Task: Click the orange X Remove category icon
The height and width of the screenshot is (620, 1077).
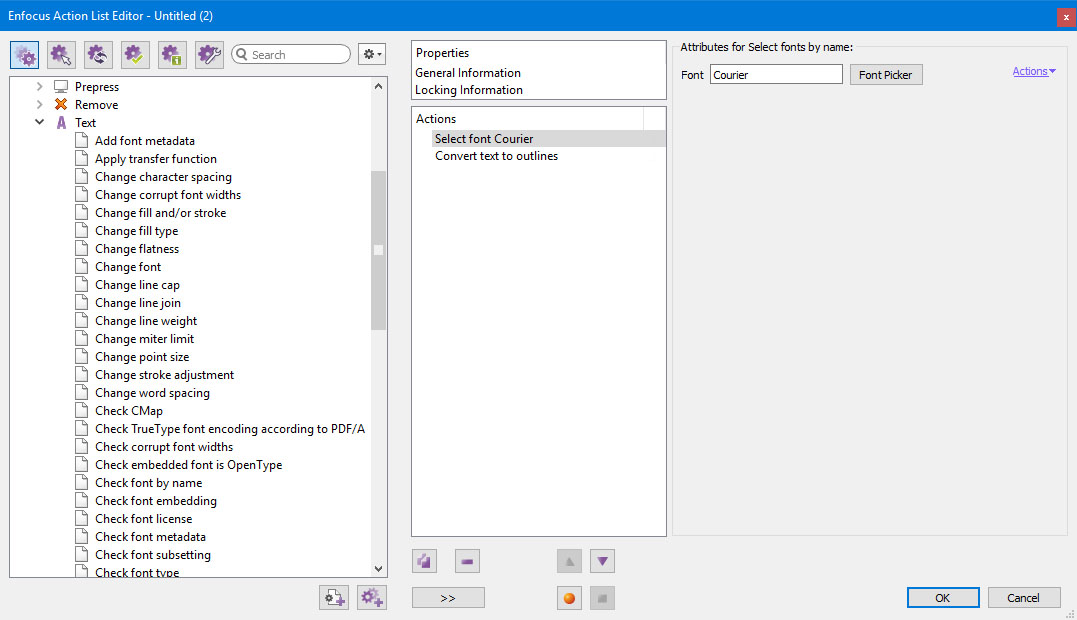Action: [x=61, y=104]
